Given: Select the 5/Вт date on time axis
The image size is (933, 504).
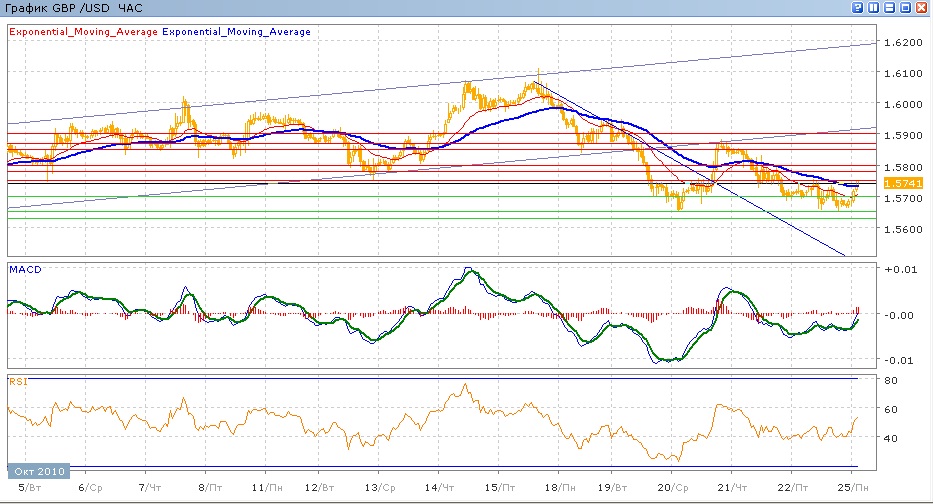Looking at the screenshot, I should [29, 486].
